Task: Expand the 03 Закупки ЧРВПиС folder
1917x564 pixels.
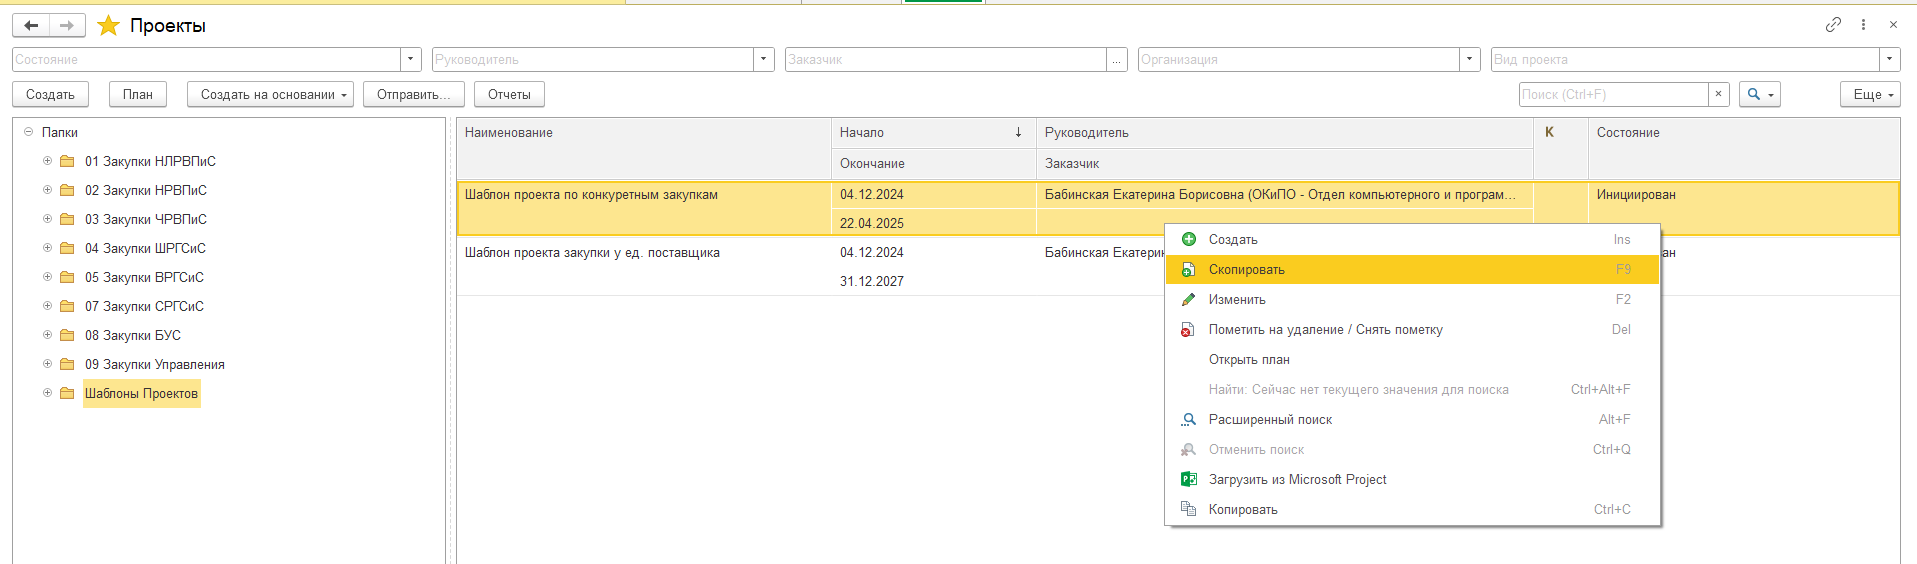Action: [x=47, y=219]
